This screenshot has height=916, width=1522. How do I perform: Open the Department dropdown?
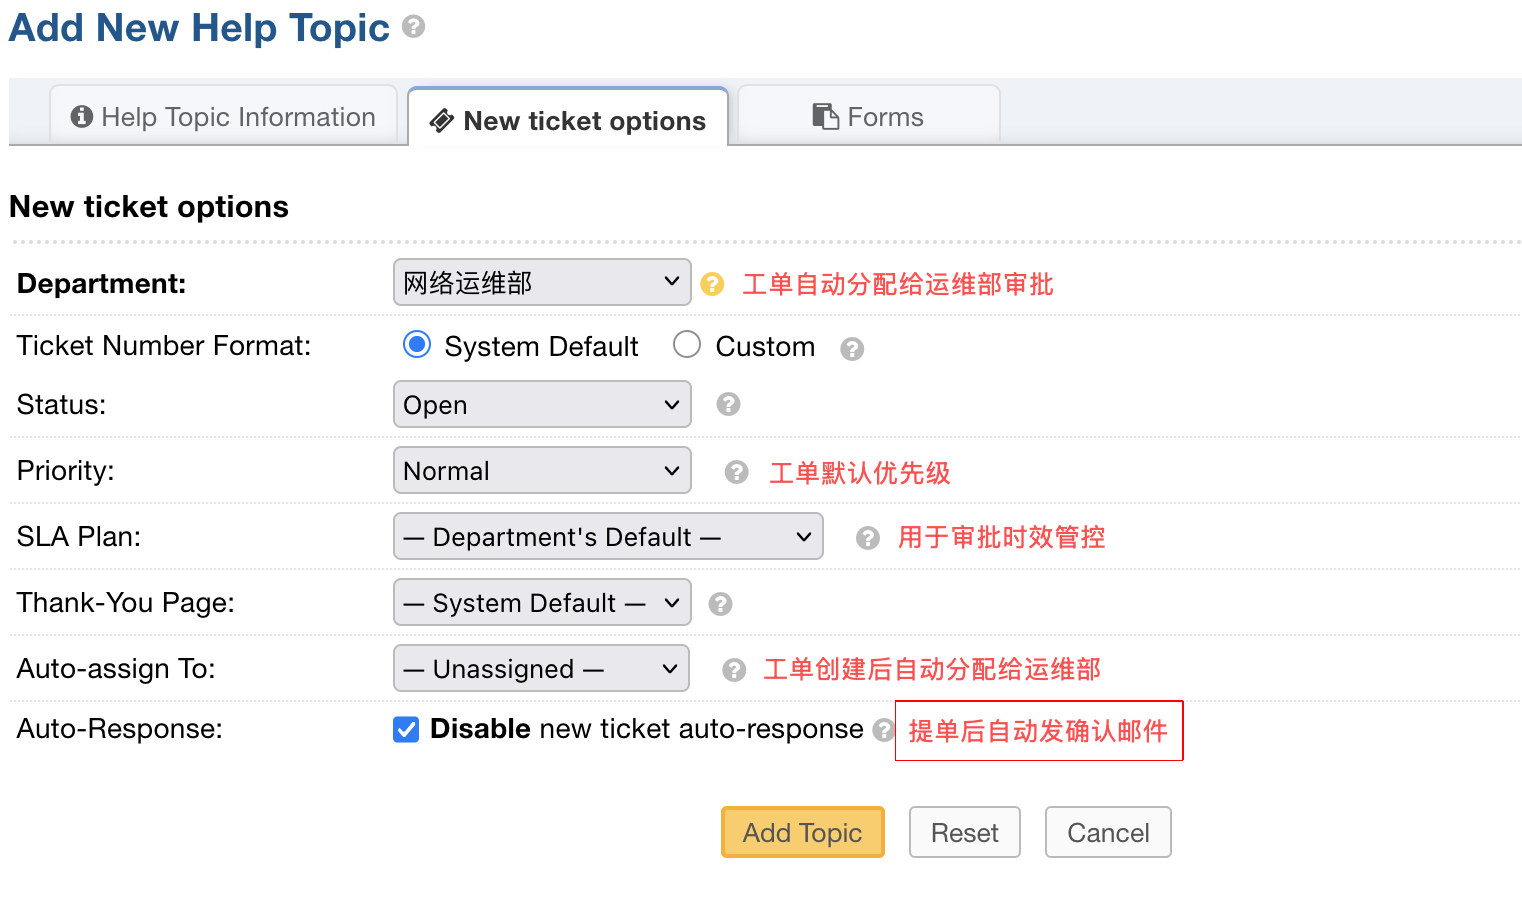[x=541, y=283]
